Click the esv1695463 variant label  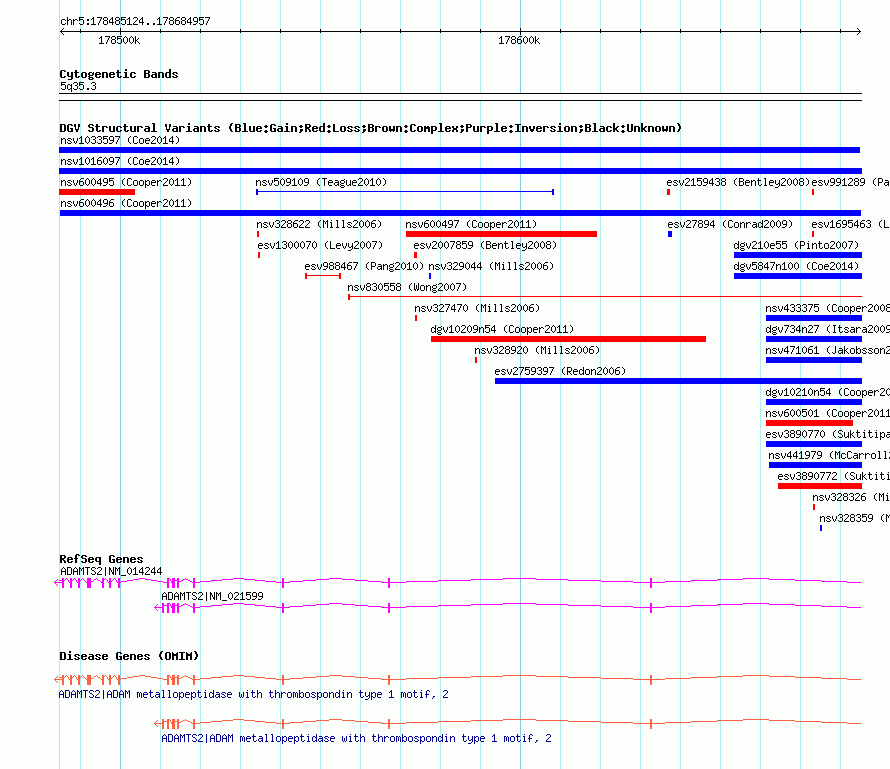850,224
